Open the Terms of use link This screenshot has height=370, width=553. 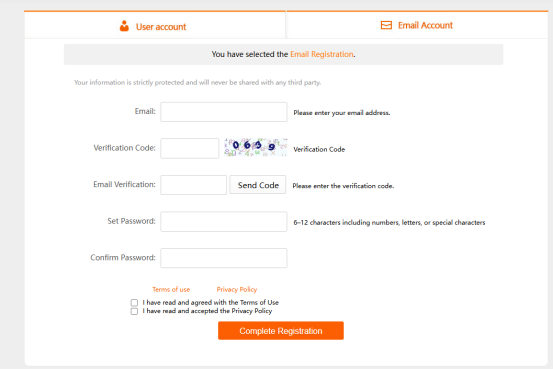coord(171,290)
